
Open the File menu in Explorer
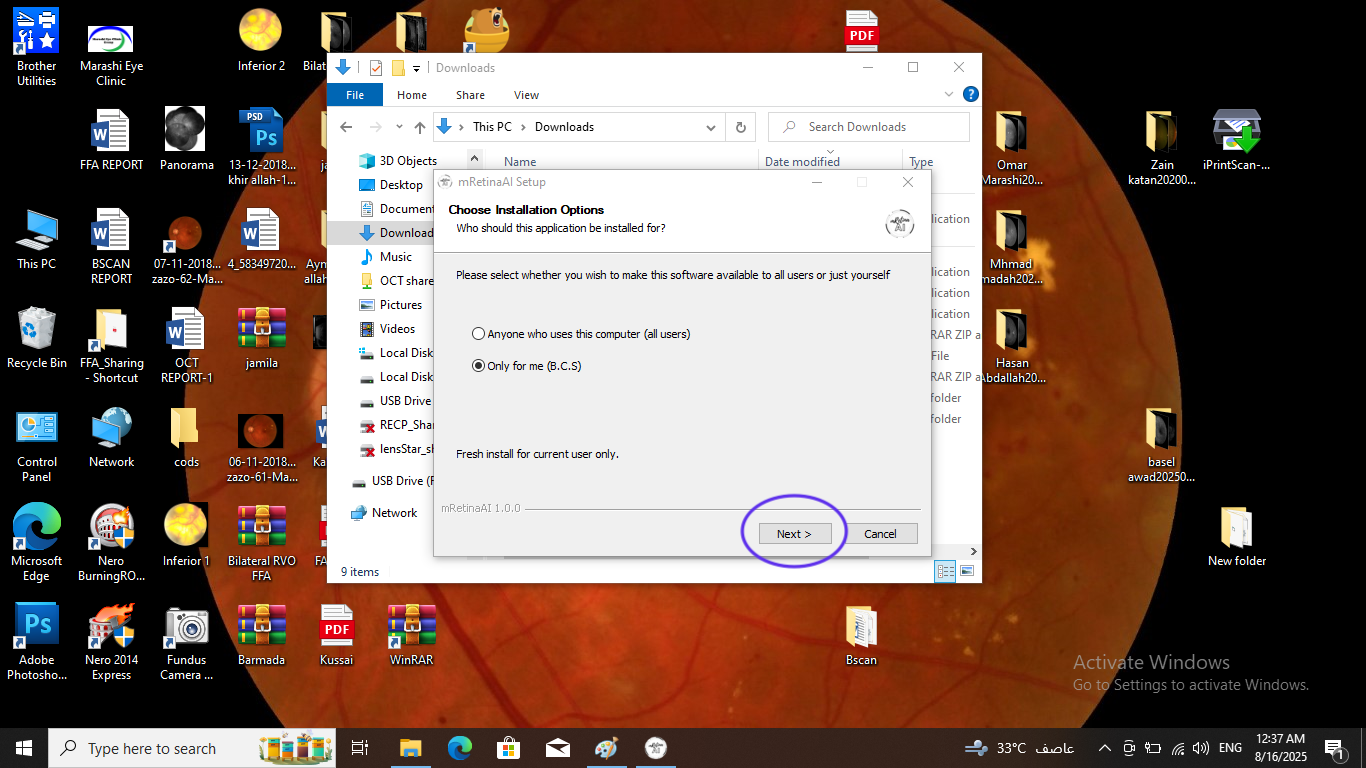(x=355, y=94)
